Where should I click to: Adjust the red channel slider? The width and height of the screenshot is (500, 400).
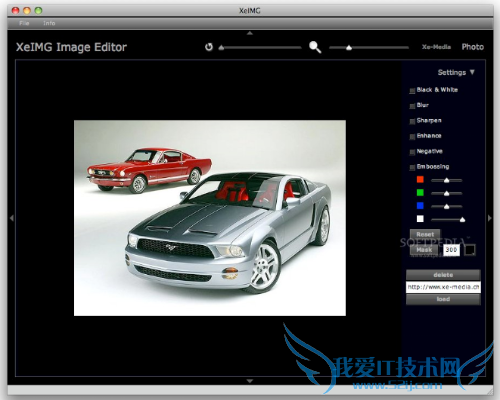tap(447, 180)
